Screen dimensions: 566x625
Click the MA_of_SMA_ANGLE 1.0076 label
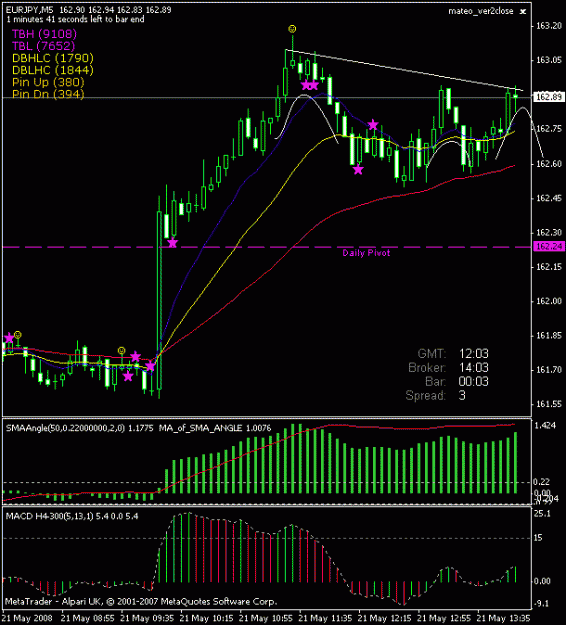(x=215, y=428)
